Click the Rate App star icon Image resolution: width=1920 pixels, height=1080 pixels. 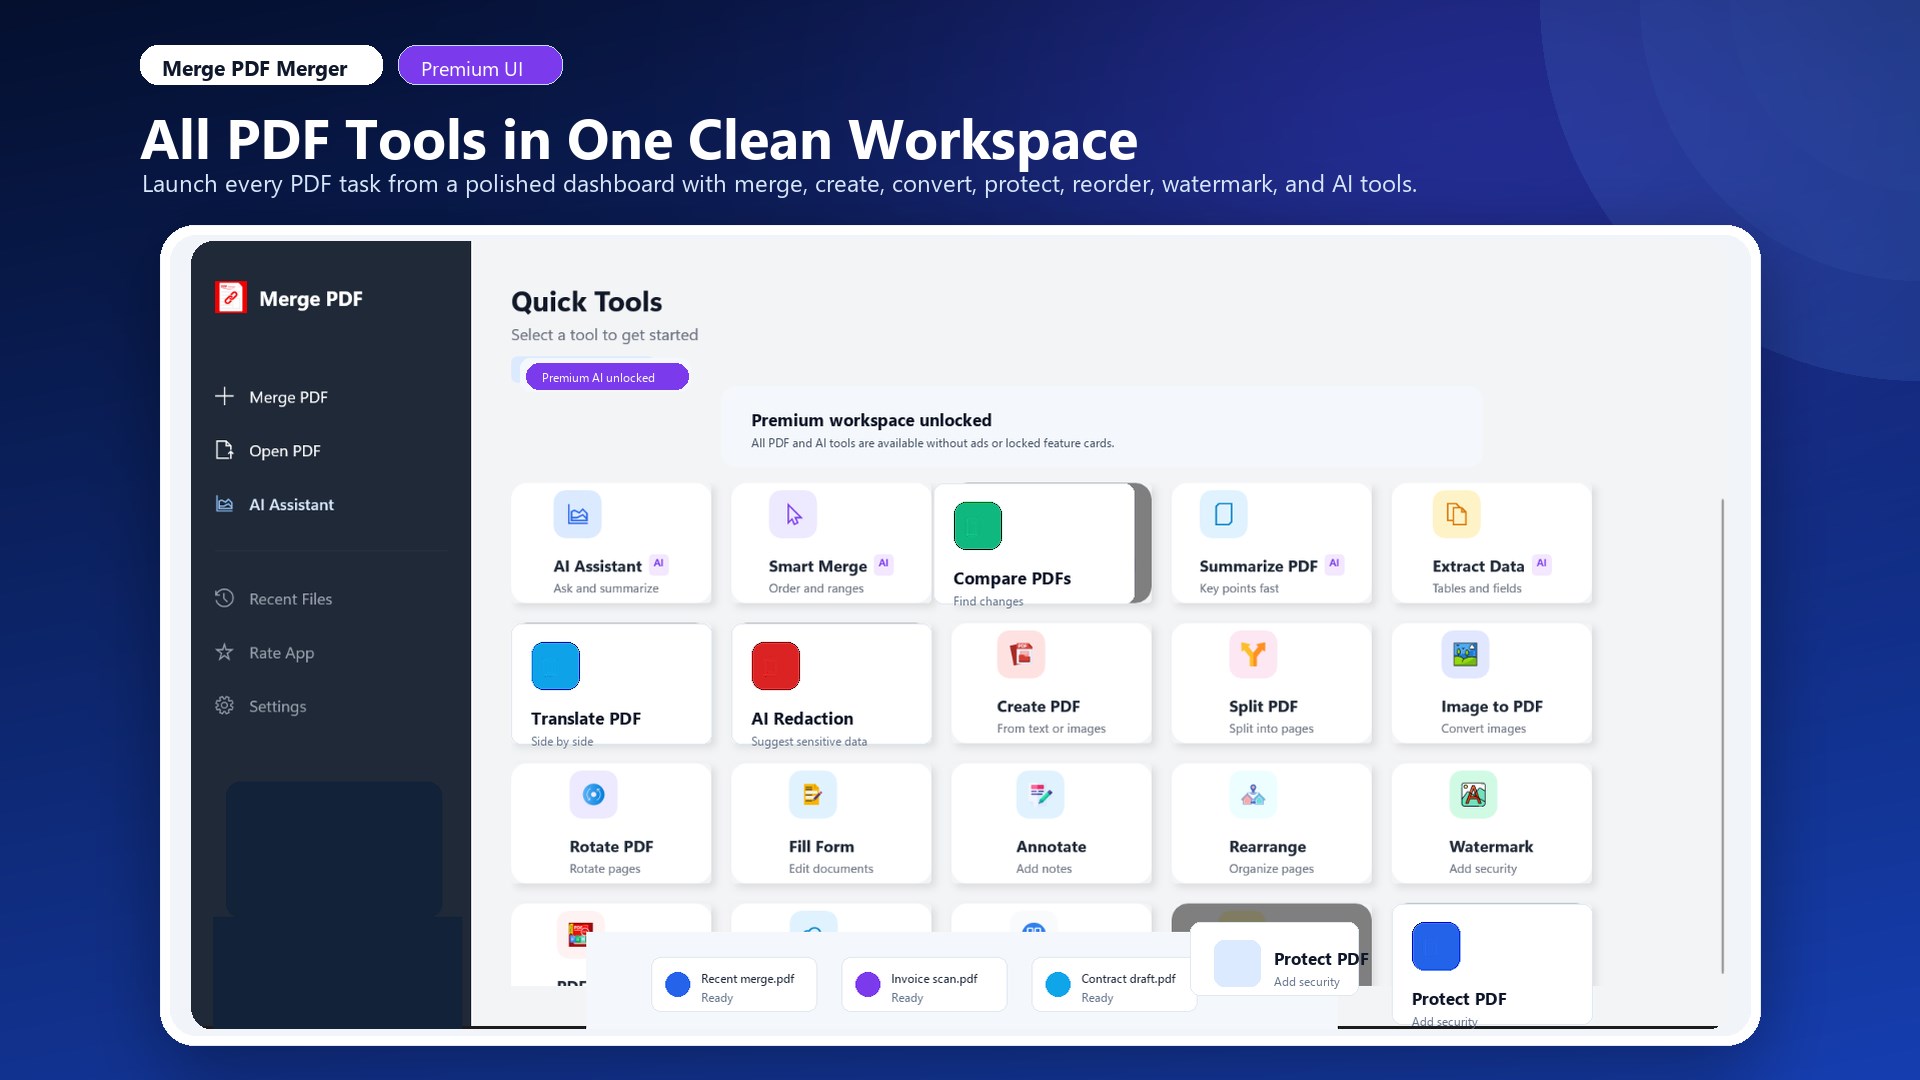coord(224,652)
